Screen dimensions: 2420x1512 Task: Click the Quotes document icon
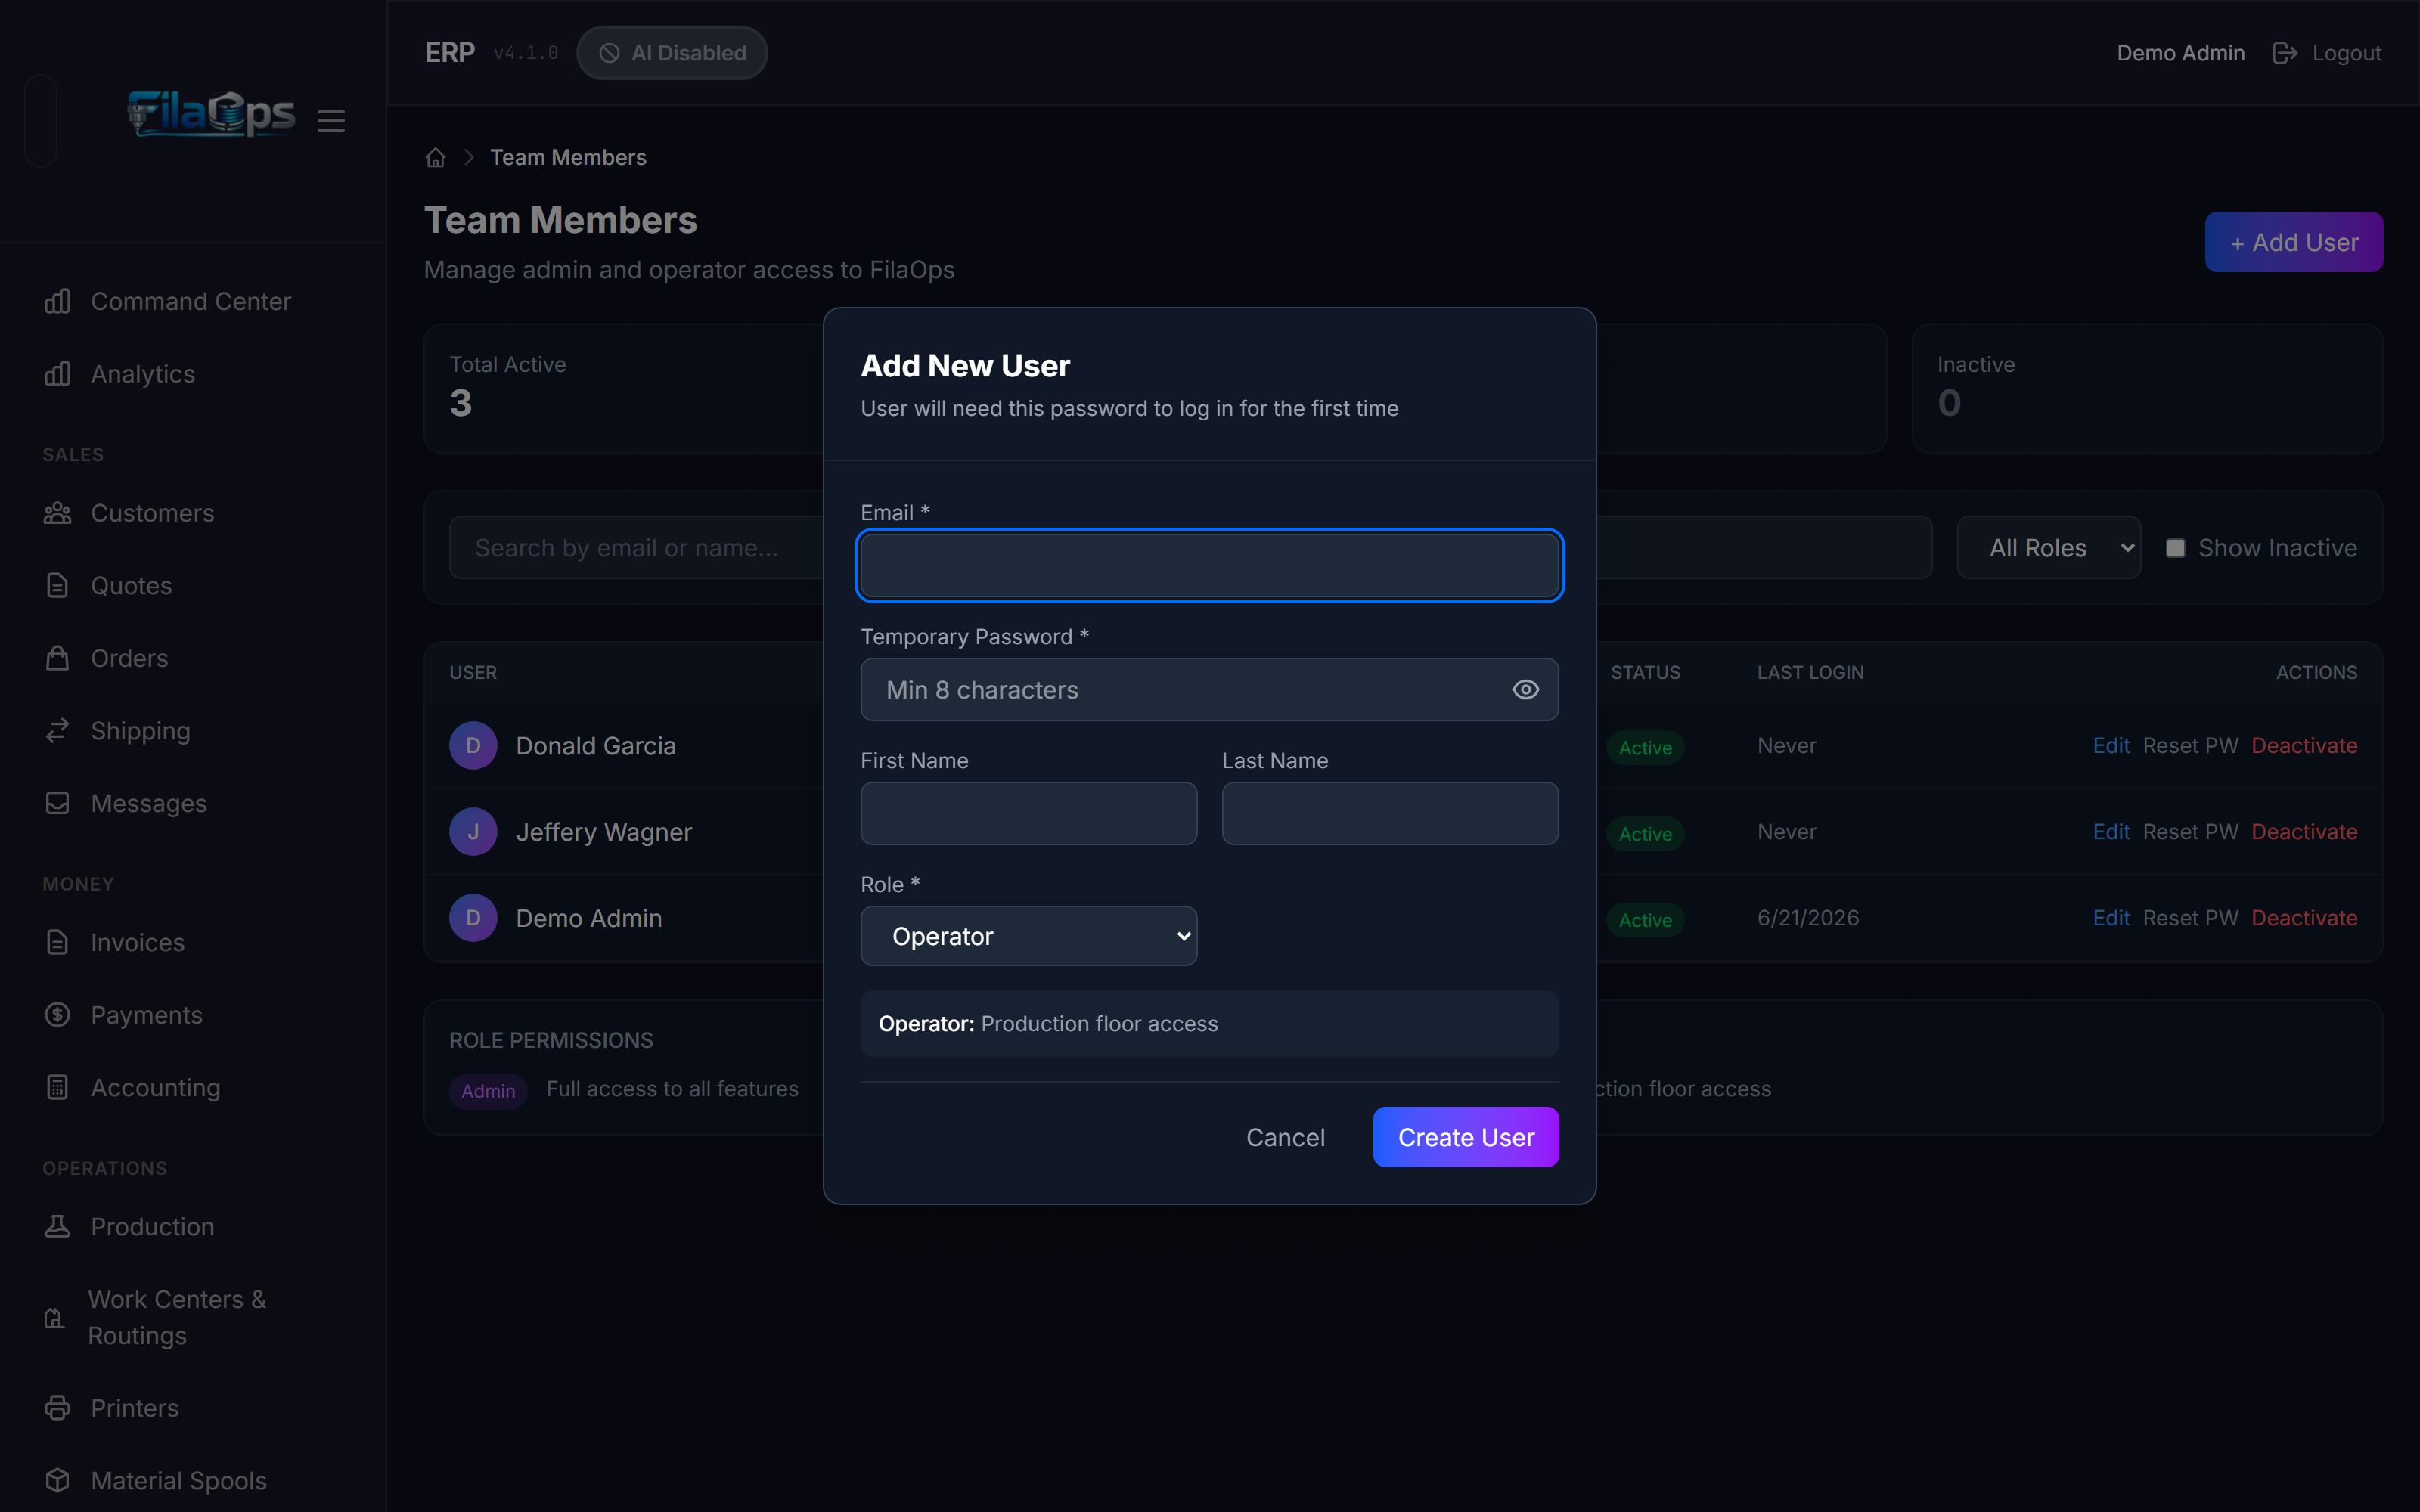(57, 586)
